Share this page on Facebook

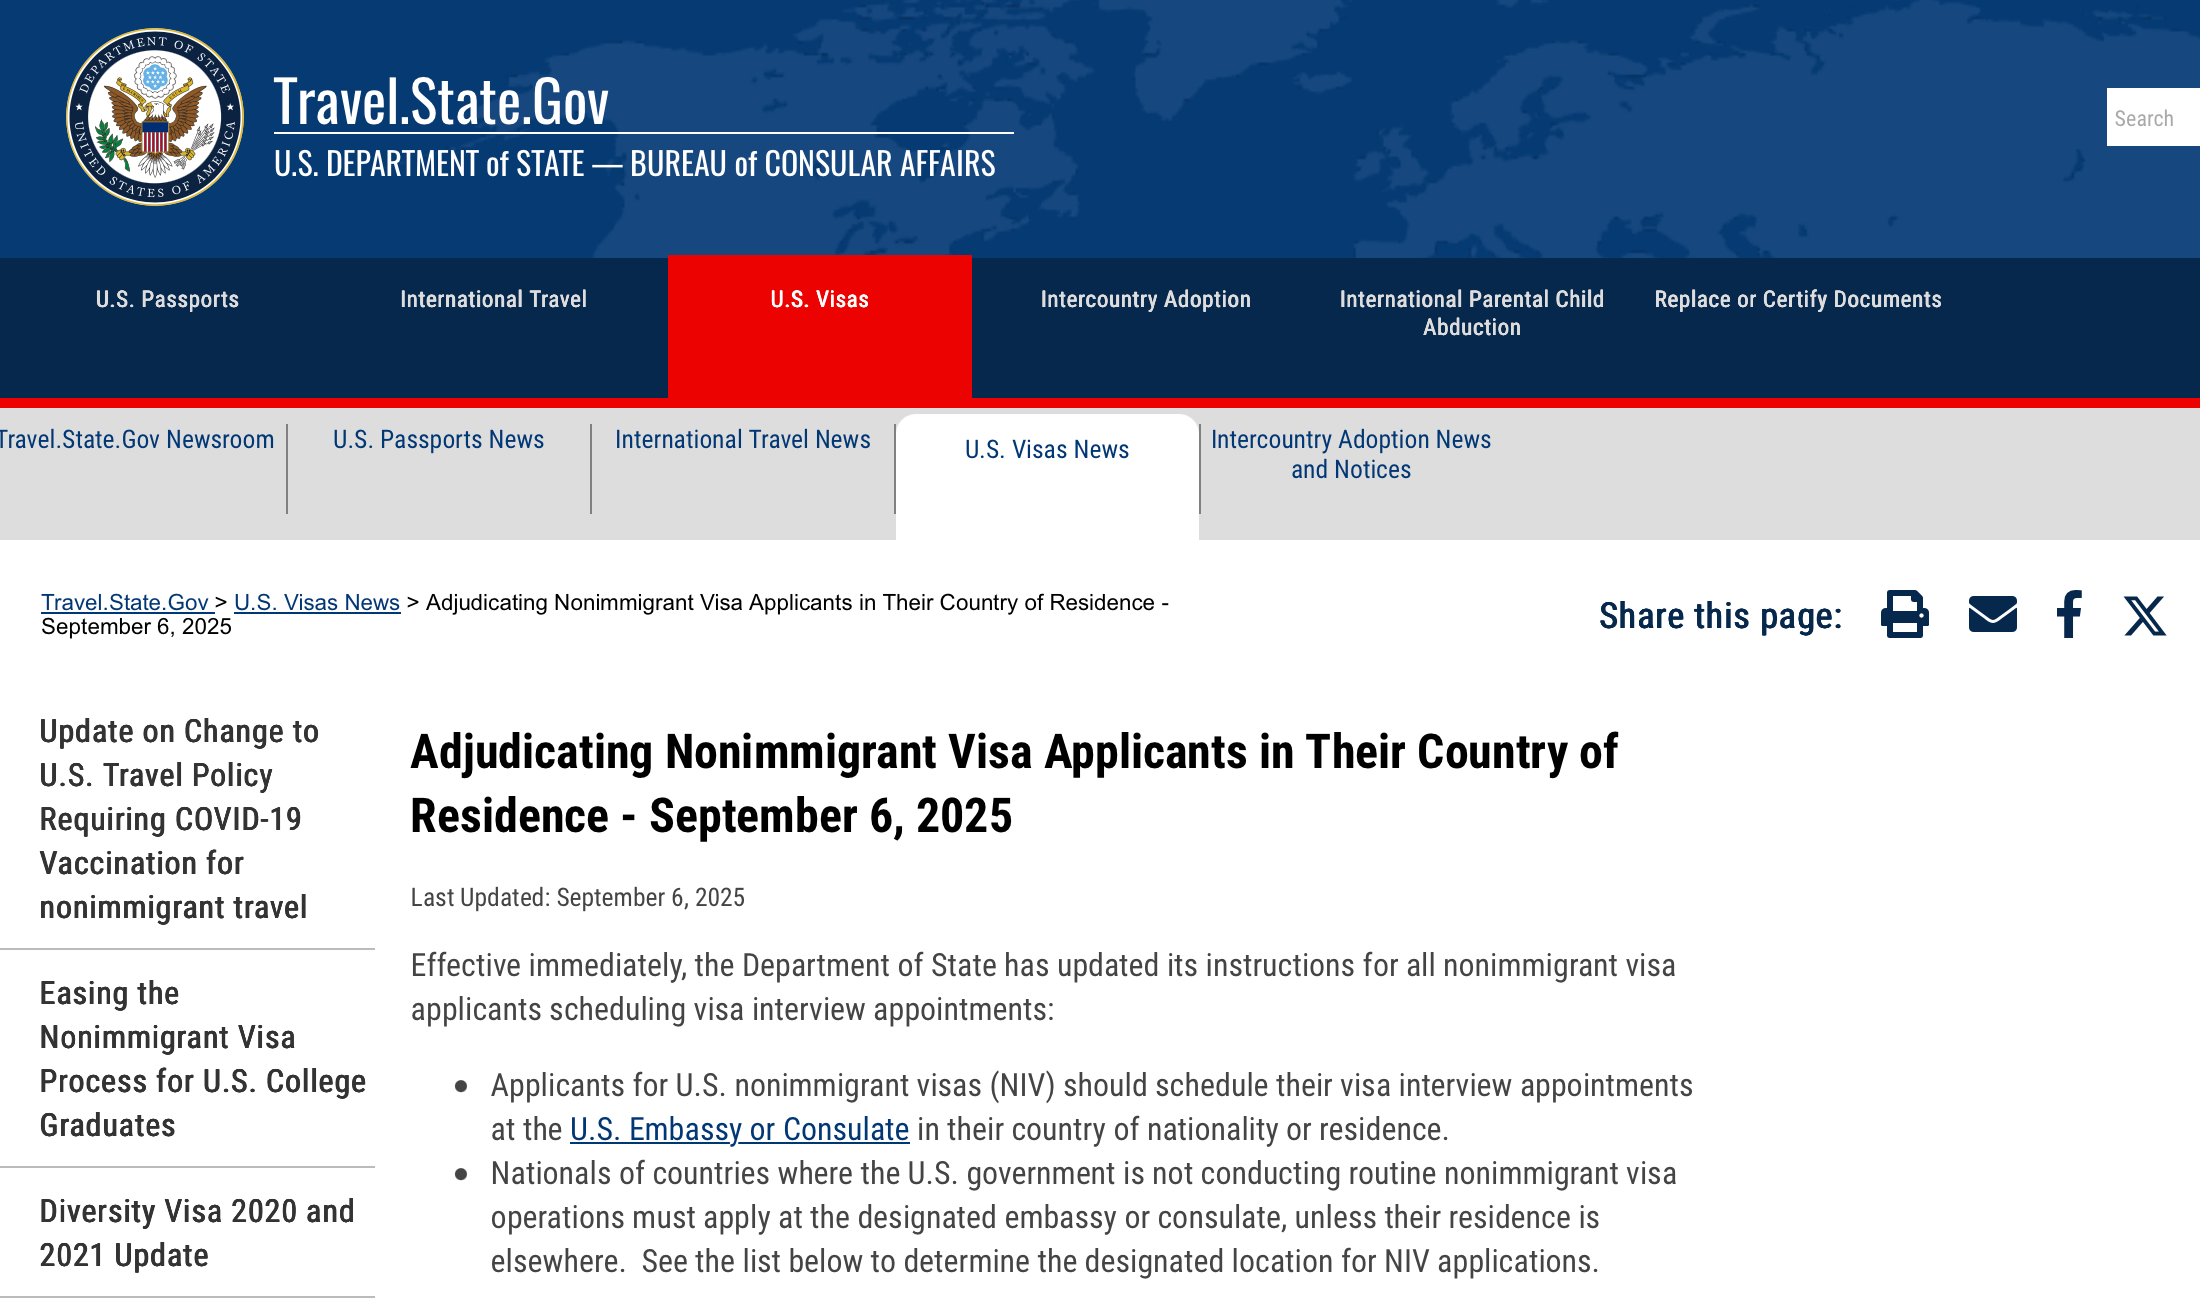pos(2069,615)
